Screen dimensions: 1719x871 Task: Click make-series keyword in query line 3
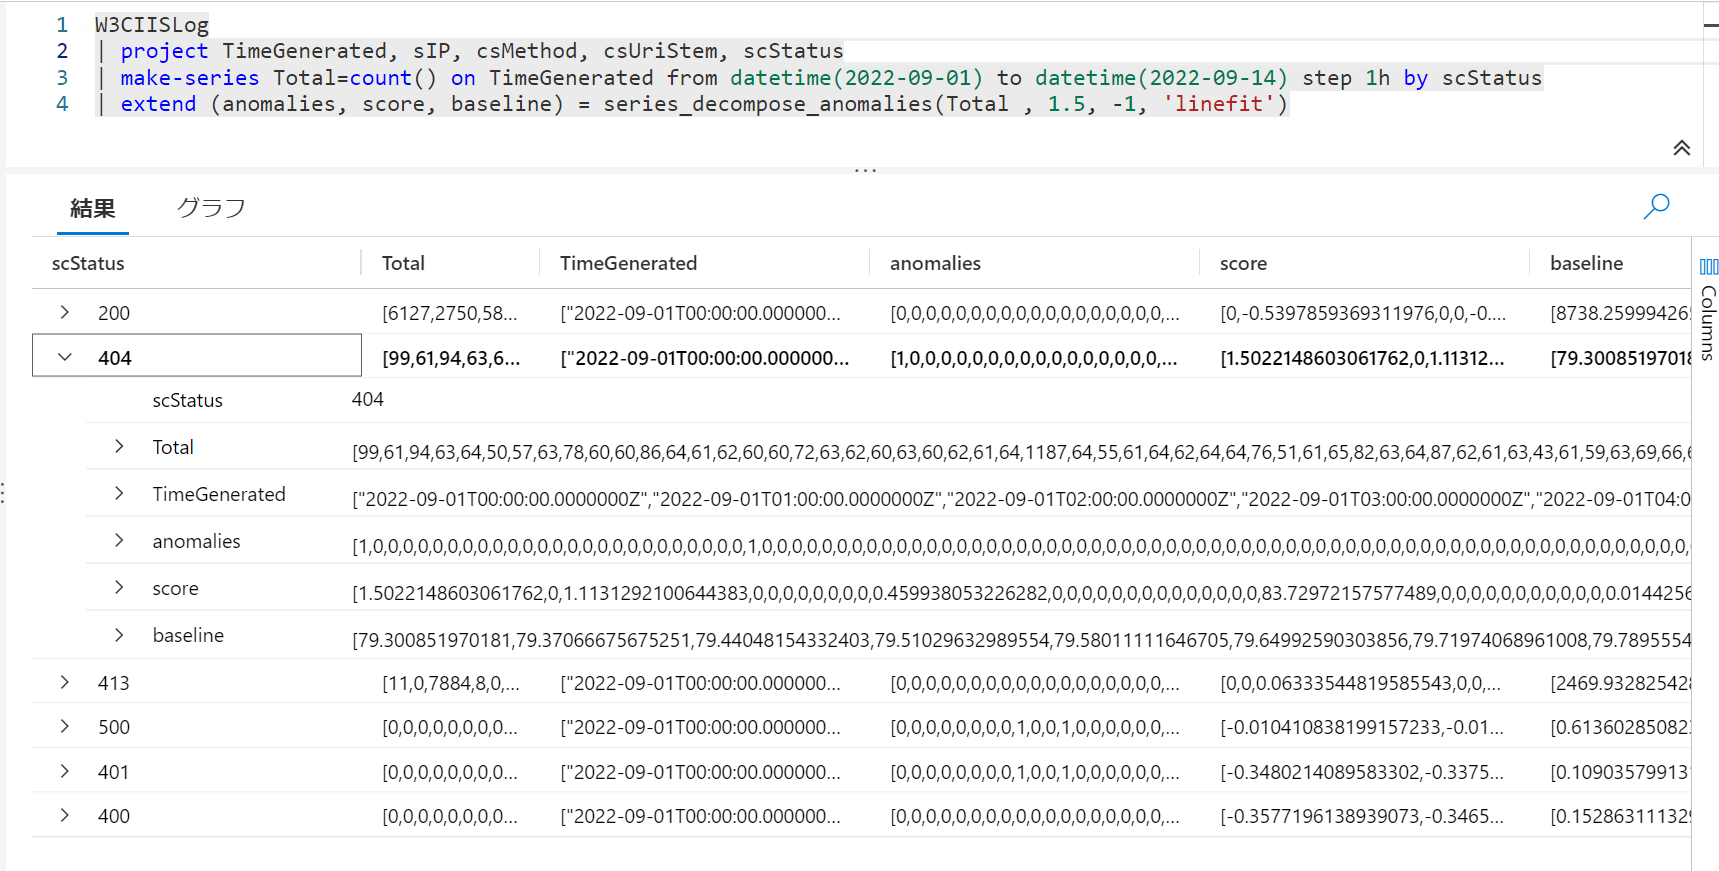tap(190, 78)
